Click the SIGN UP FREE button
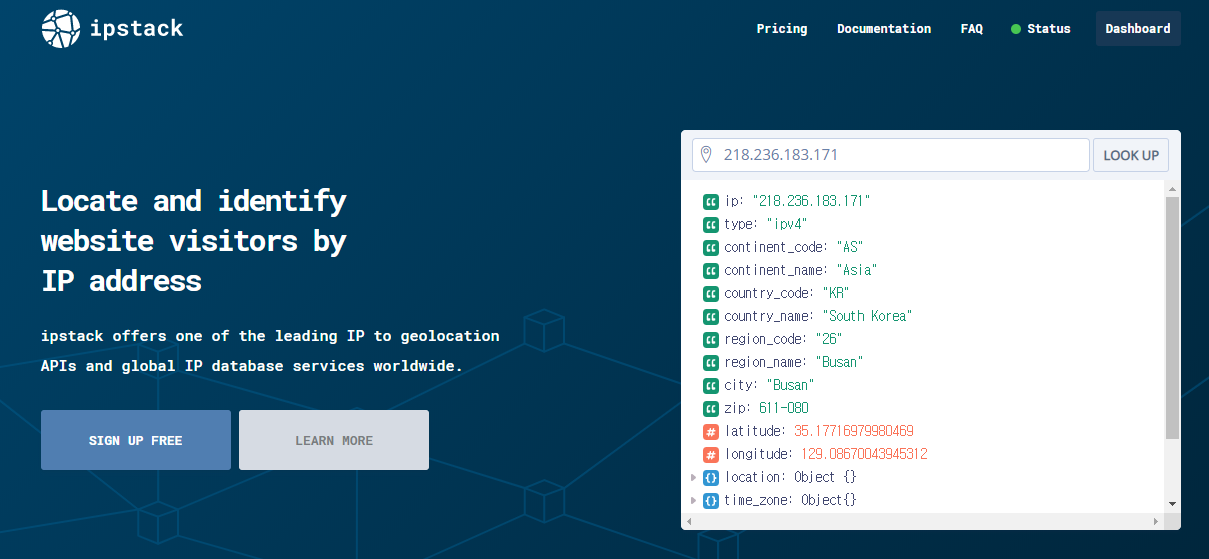Screen dimensions: 1209x559 [x=136, y=440]
